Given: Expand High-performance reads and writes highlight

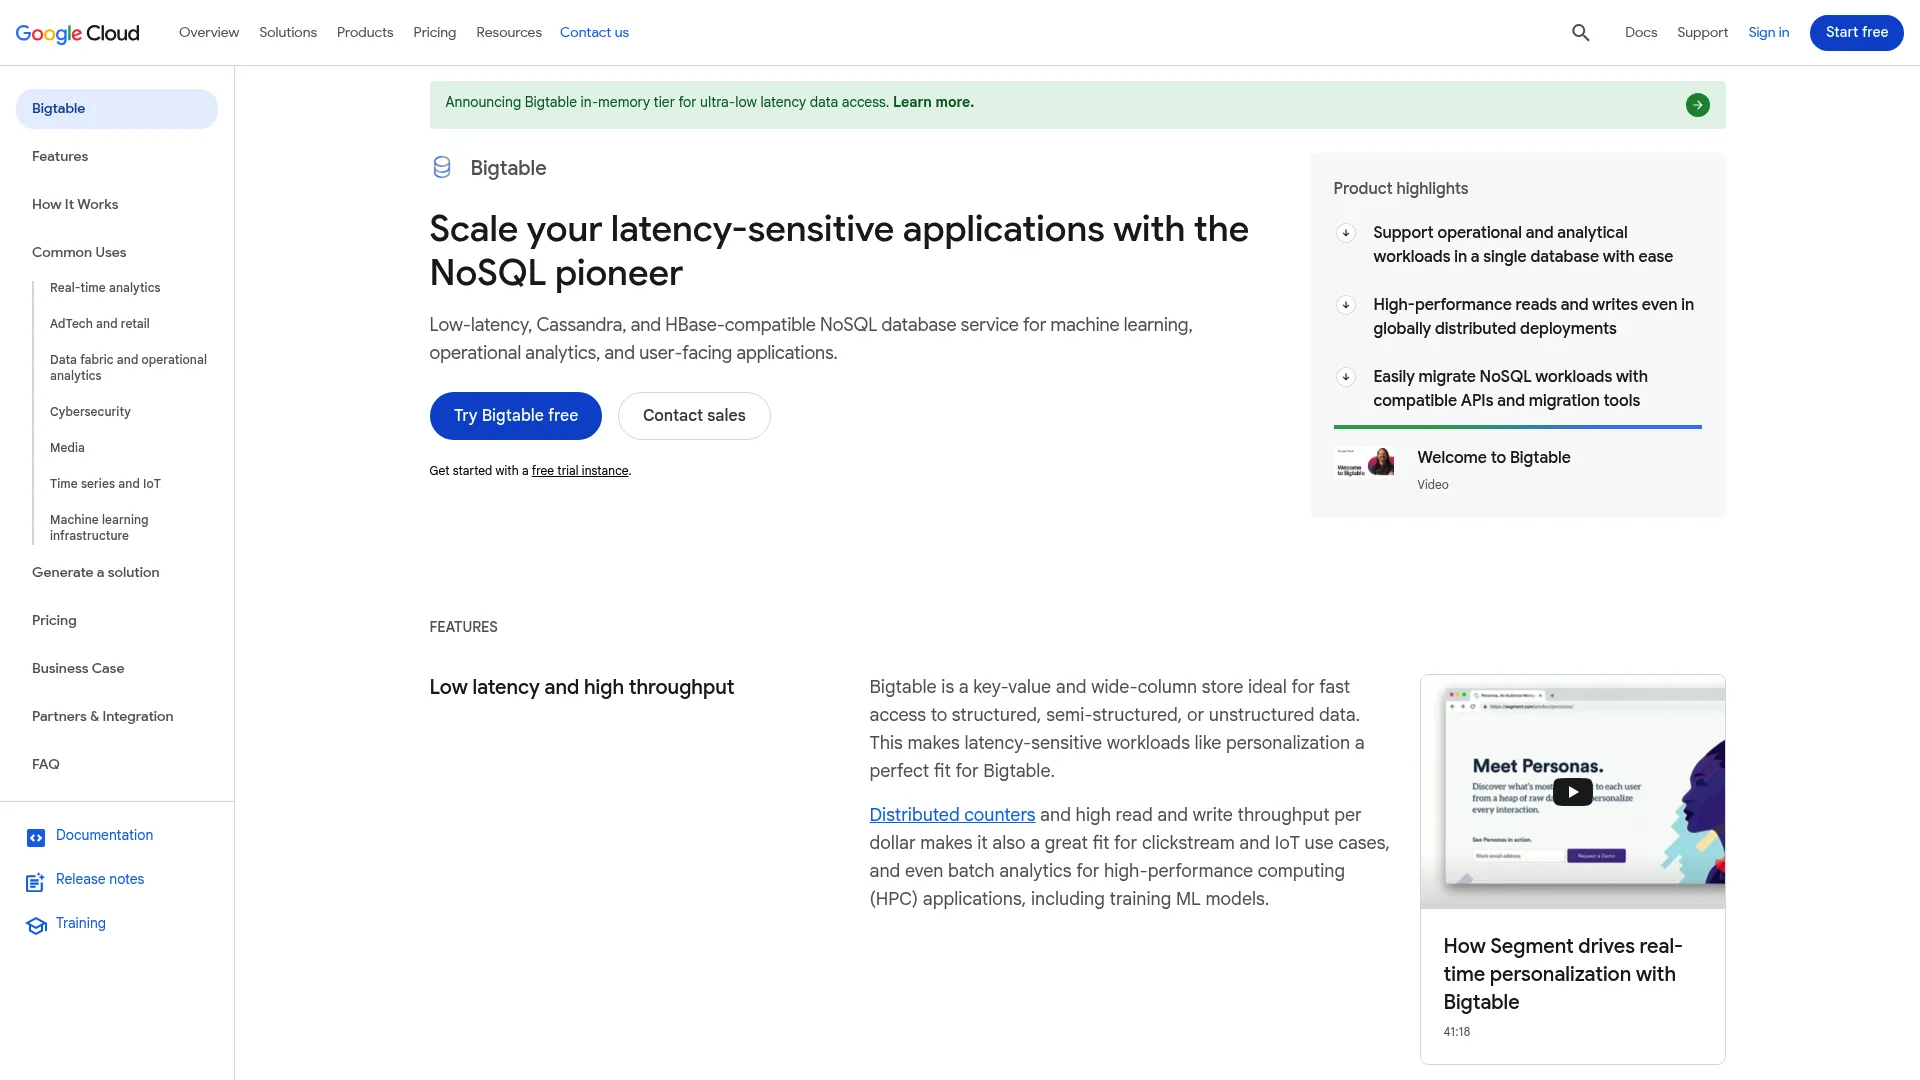Looking at the screenshot, I should click(x=1345, y=305).
